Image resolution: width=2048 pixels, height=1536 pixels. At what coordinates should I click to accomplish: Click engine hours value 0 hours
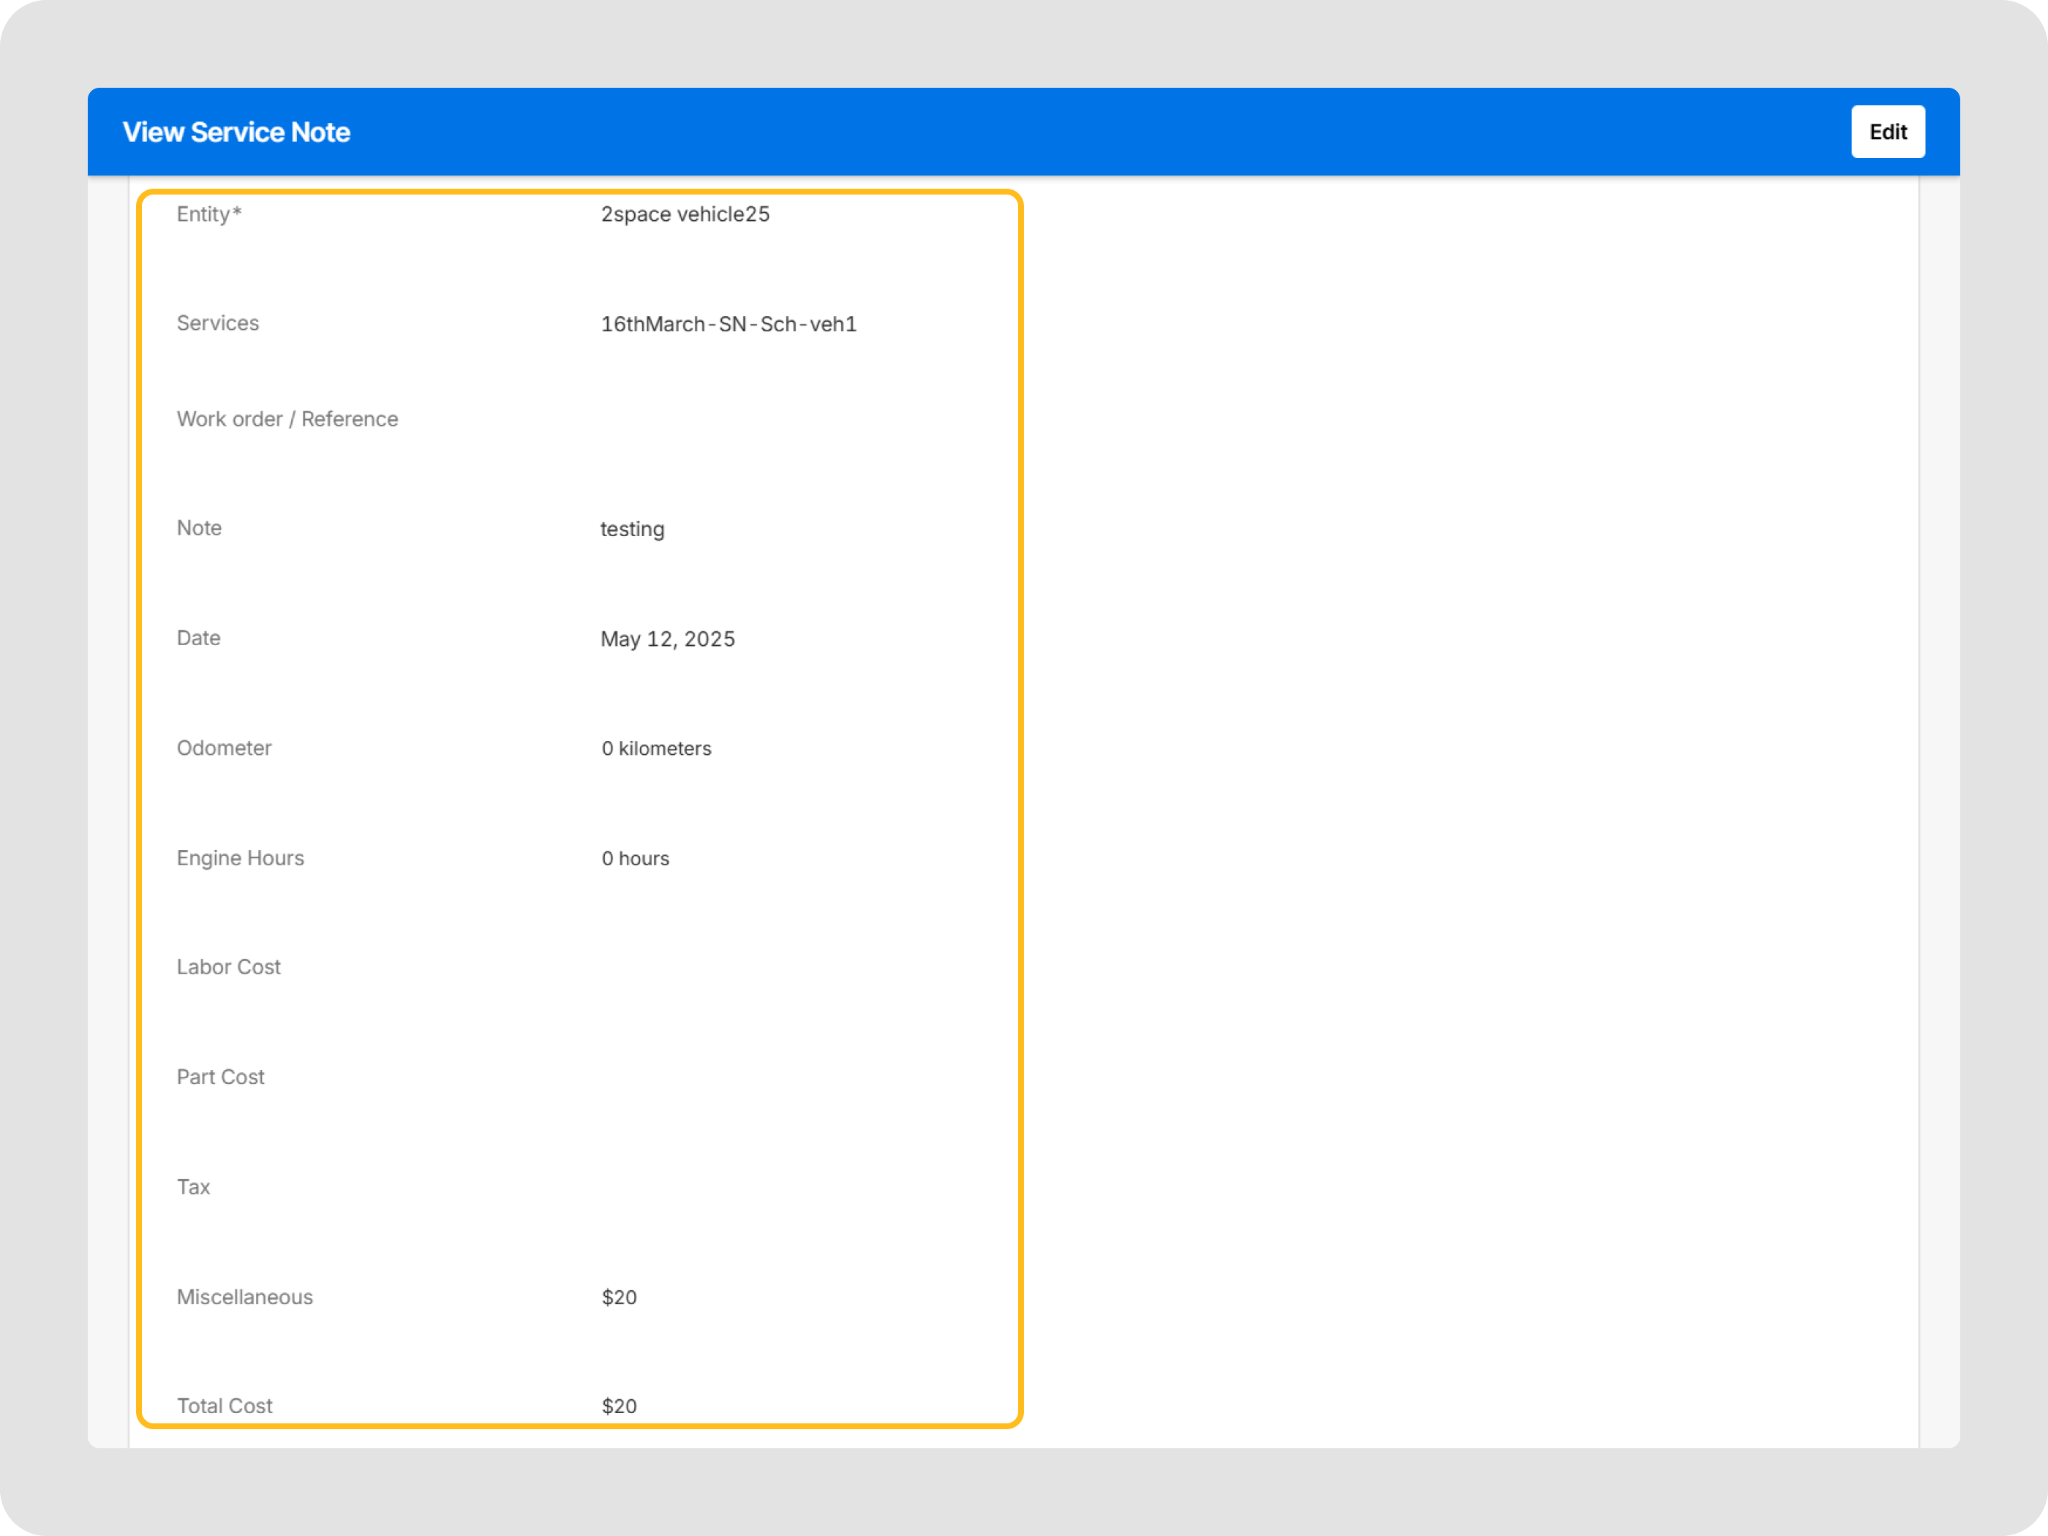(x=635, y=859)
